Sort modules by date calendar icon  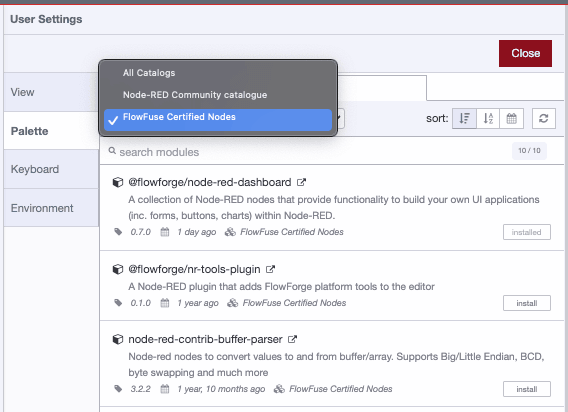coord(511,118)
